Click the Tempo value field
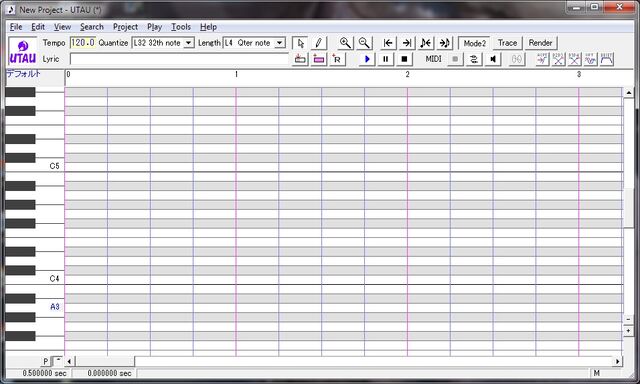This screenshot has width=640, height=384. click(83, 43)
